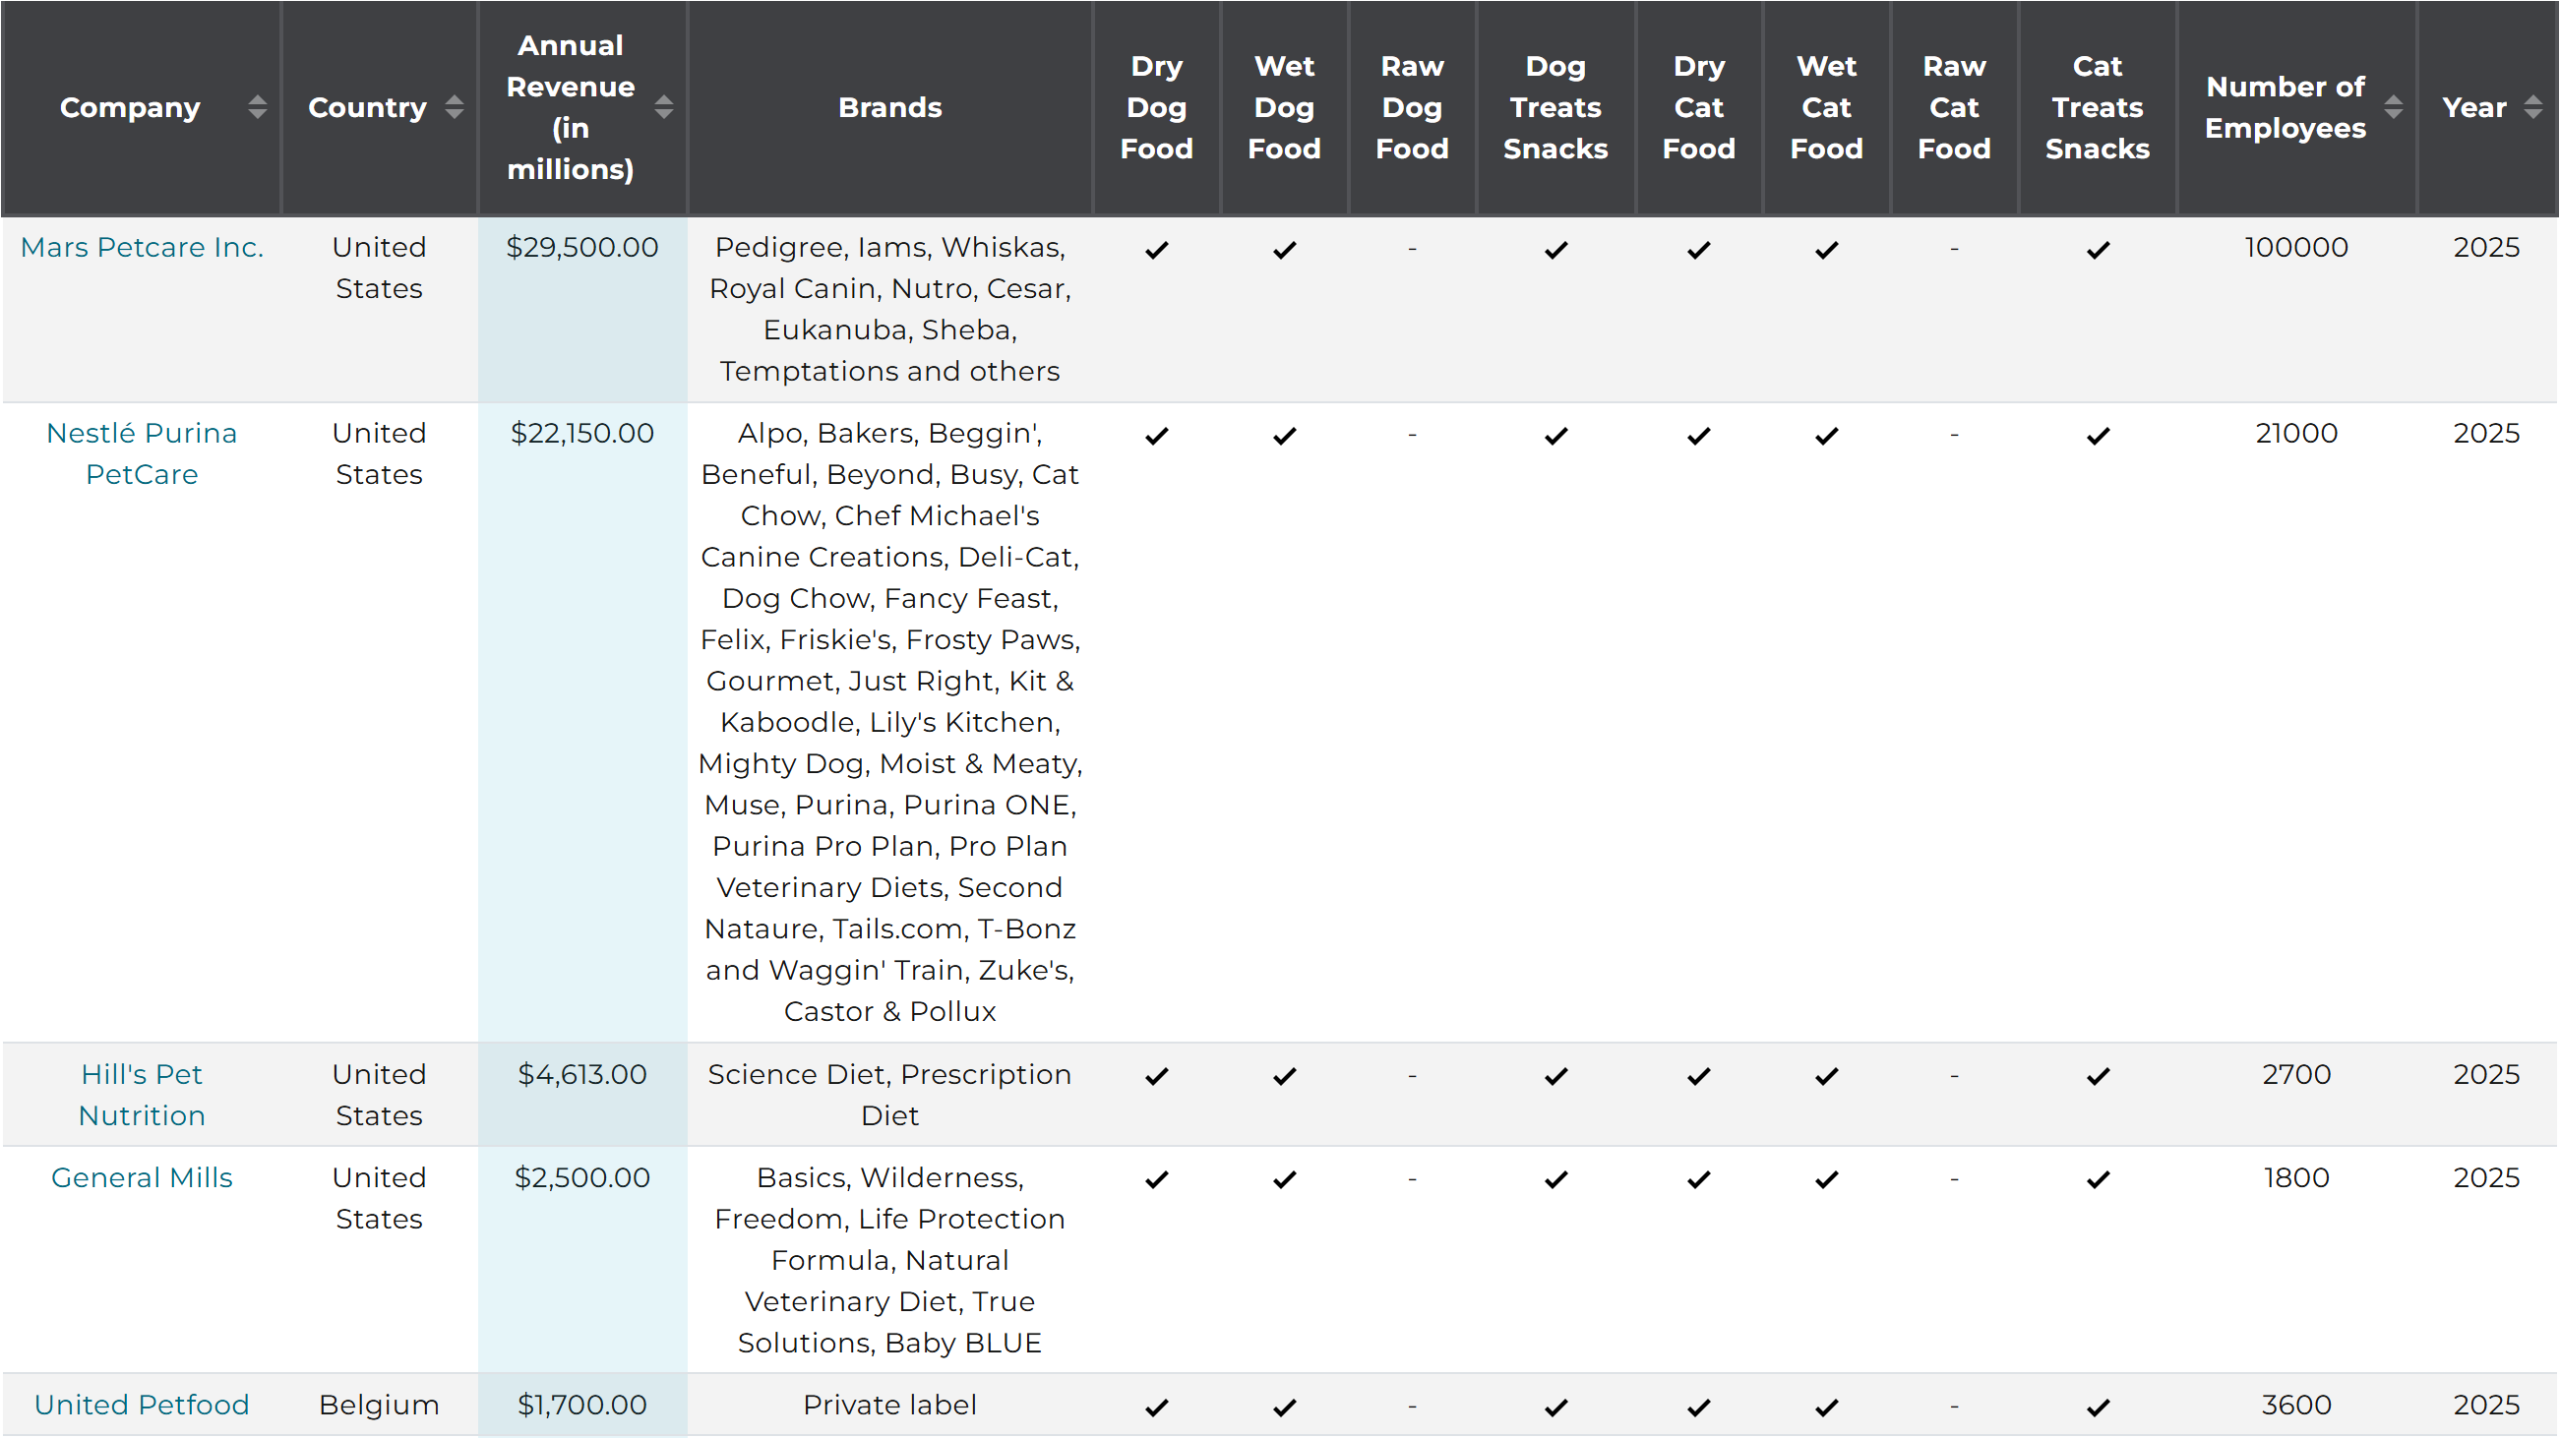The width and height of the screenshot is (2560, 1438).
Task: Click the Wet Dog Food column header
Action: click(x=1285, y=107)
